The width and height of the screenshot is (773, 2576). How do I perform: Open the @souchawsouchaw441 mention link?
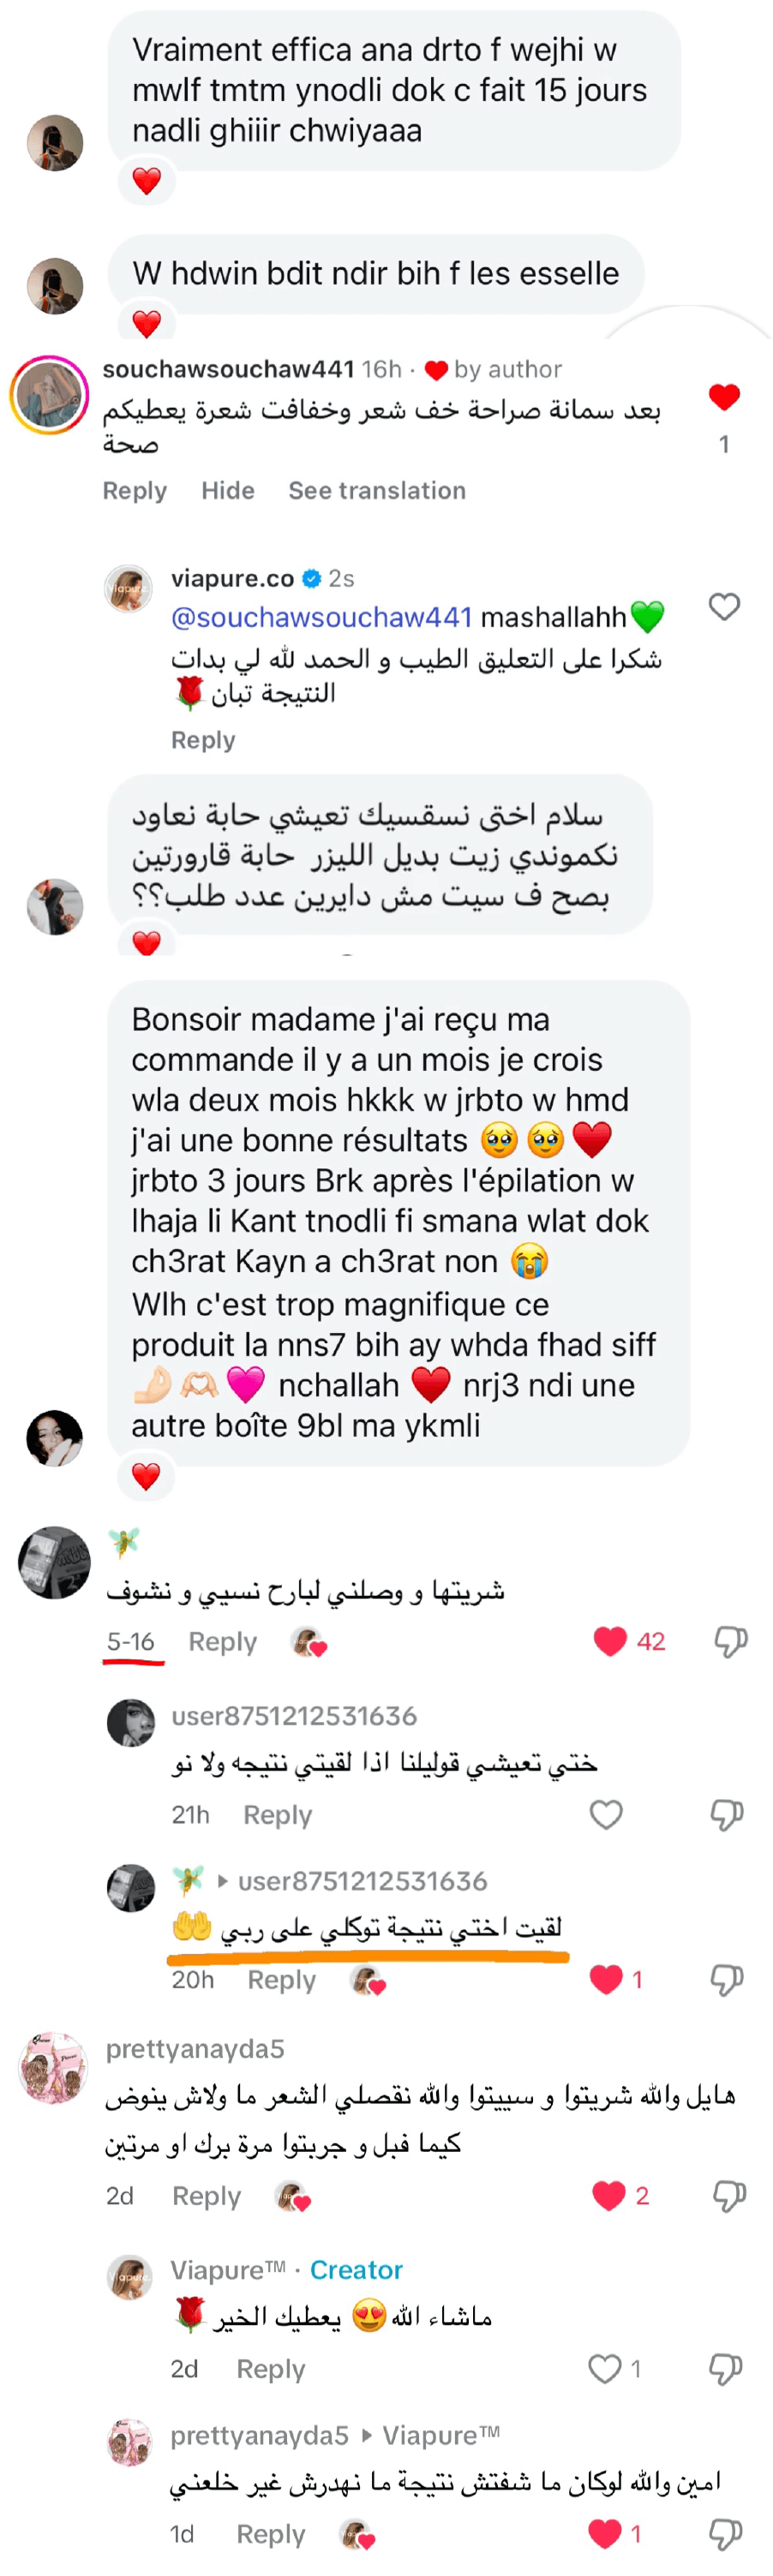[x=321, y=617]
